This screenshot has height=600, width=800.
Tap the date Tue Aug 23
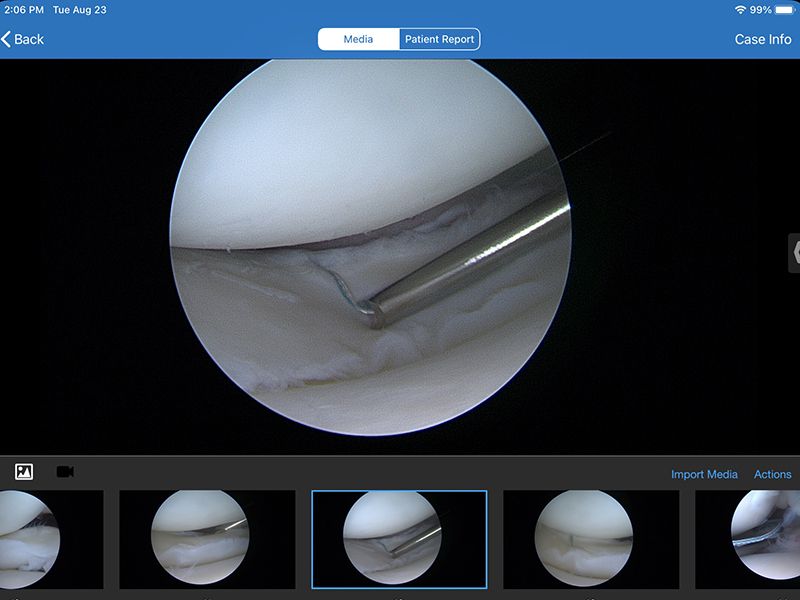80,10
